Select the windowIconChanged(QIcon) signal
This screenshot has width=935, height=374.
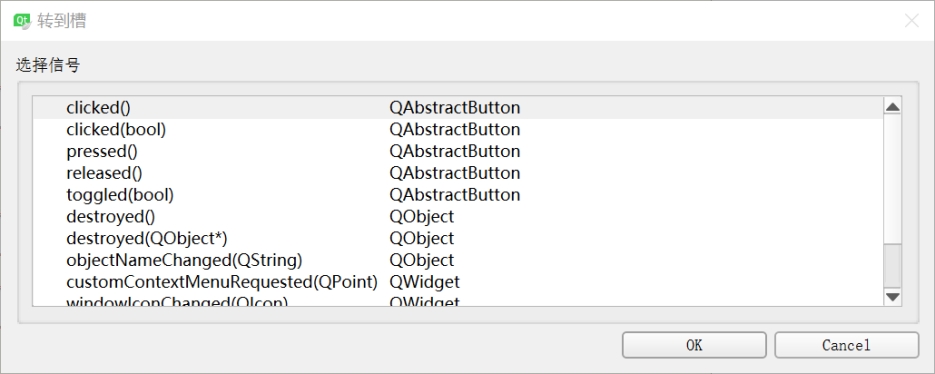tap(458, 300)
